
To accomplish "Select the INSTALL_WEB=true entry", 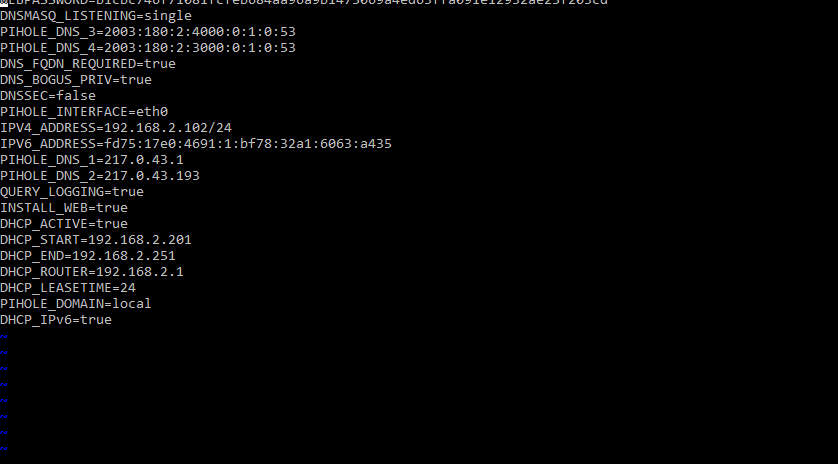I will 64,208.
